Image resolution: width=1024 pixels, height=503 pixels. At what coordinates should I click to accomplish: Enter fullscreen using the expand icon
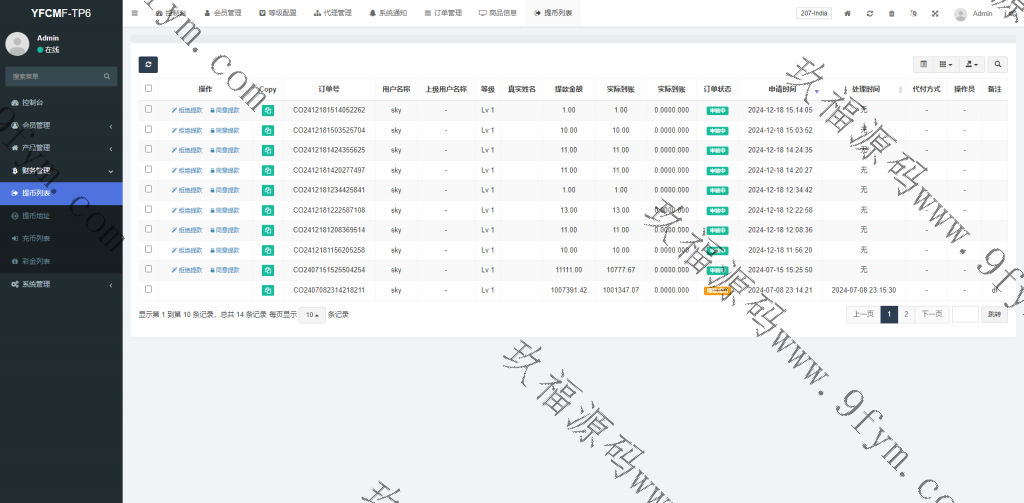coord(935,14)
